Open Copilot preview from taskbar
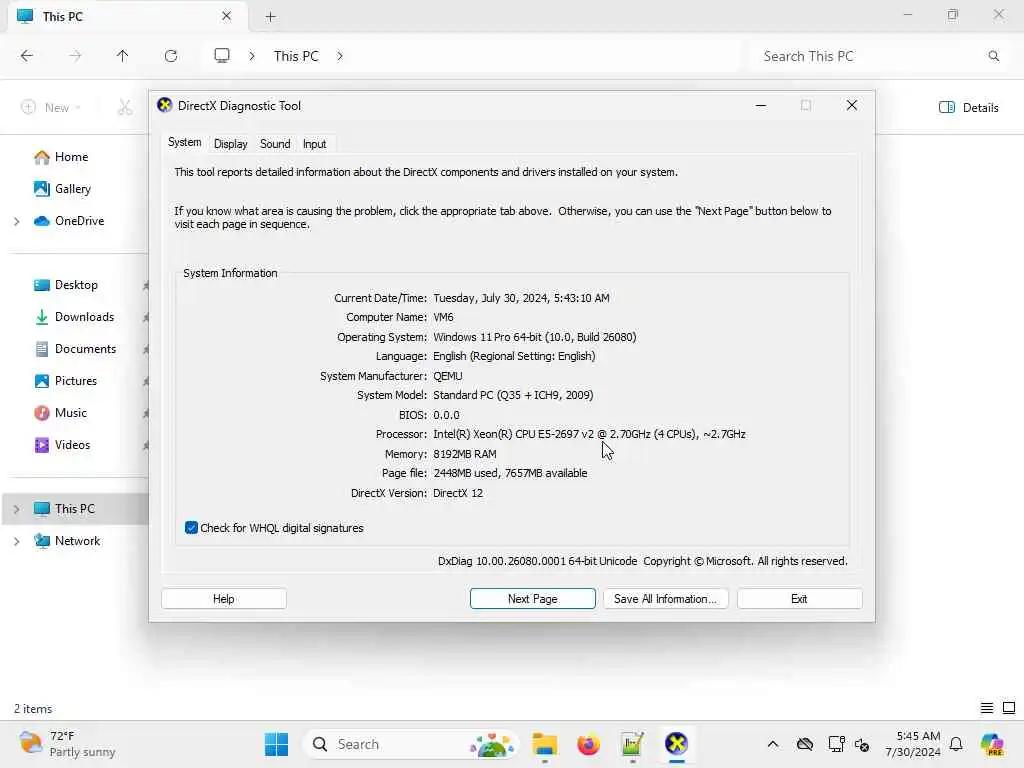1024x768 pixels. click(993, 744)
